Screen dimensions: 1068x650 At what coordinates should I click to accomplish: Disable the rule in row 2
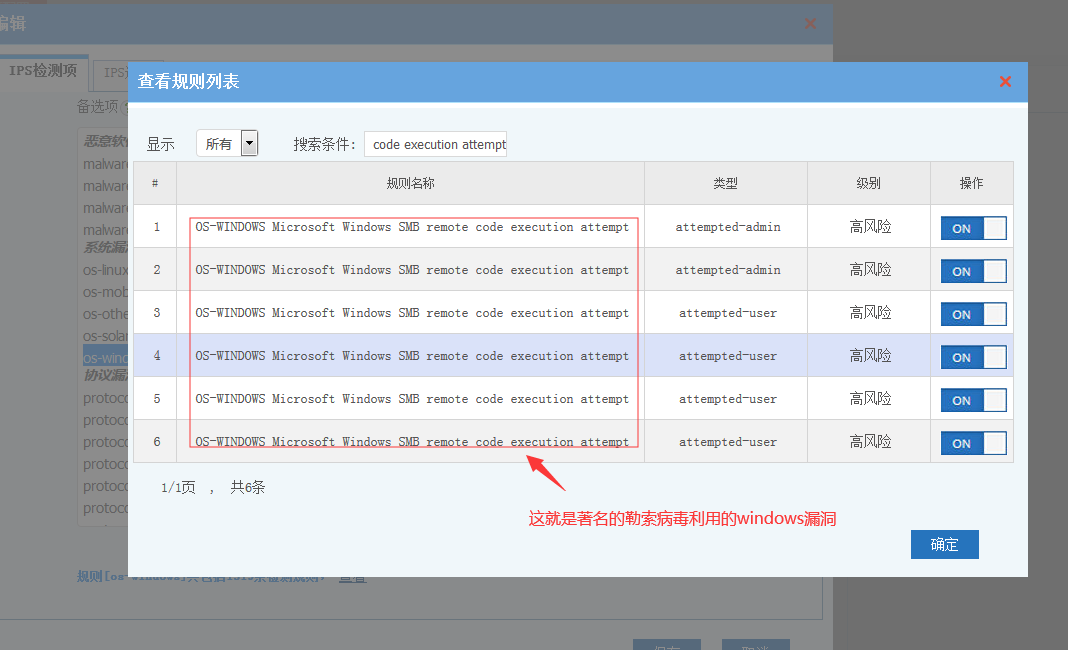point(973,271)
